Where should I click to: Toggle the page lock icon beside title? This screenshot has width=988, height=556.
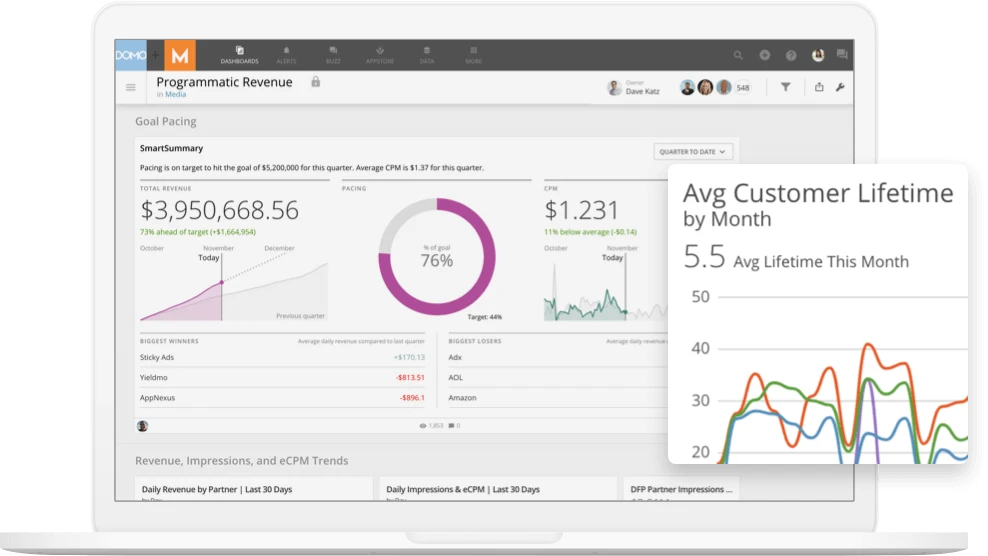coord(316,82)
